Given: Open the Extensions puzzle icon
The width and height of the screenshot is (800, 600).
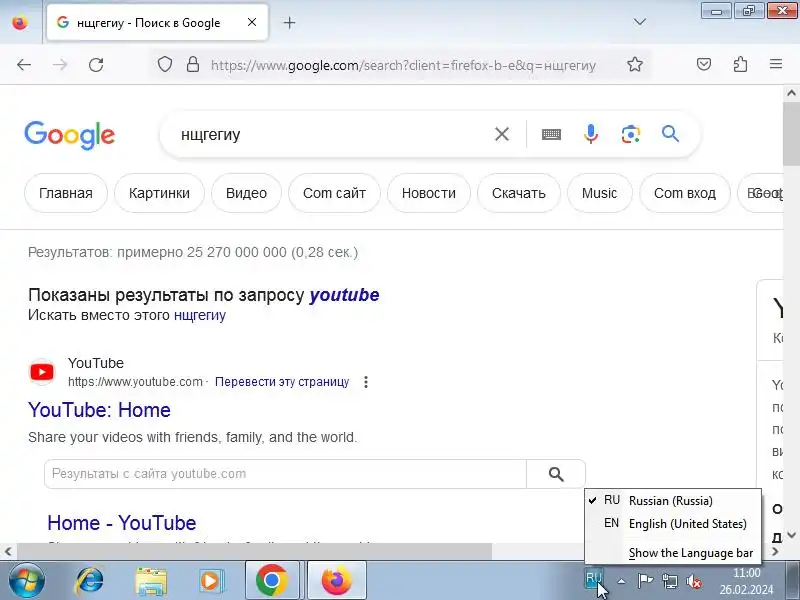Looking at the screenshot, I should coord(740,64).
